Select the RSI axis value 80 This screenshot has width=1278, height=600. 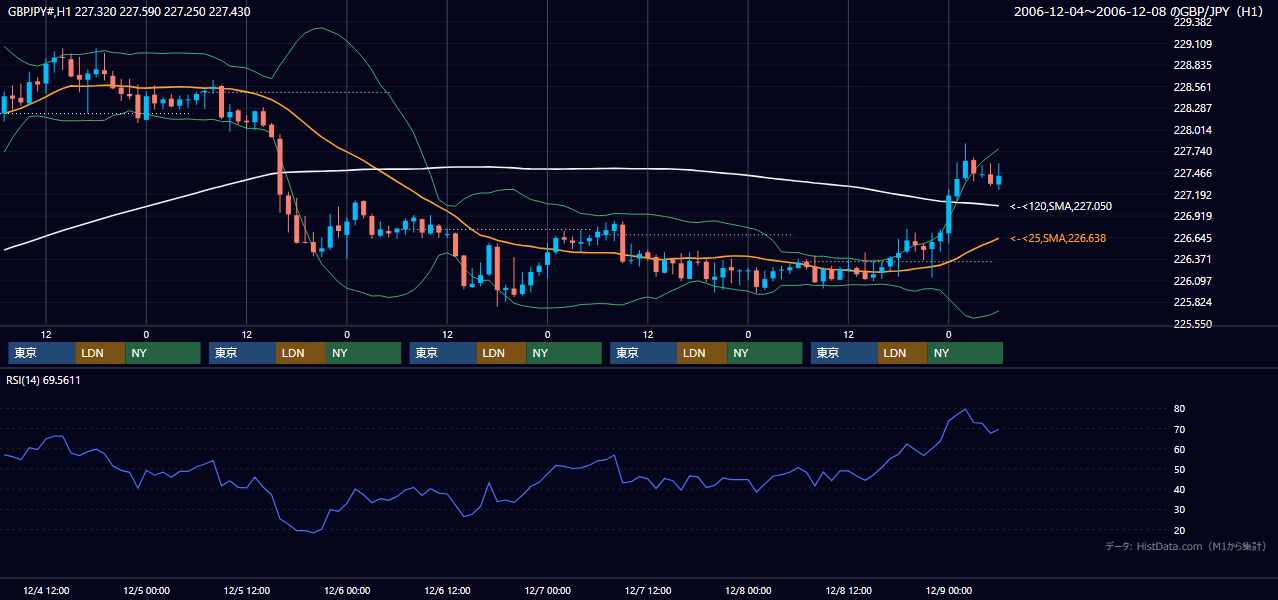pos(1180,409)
